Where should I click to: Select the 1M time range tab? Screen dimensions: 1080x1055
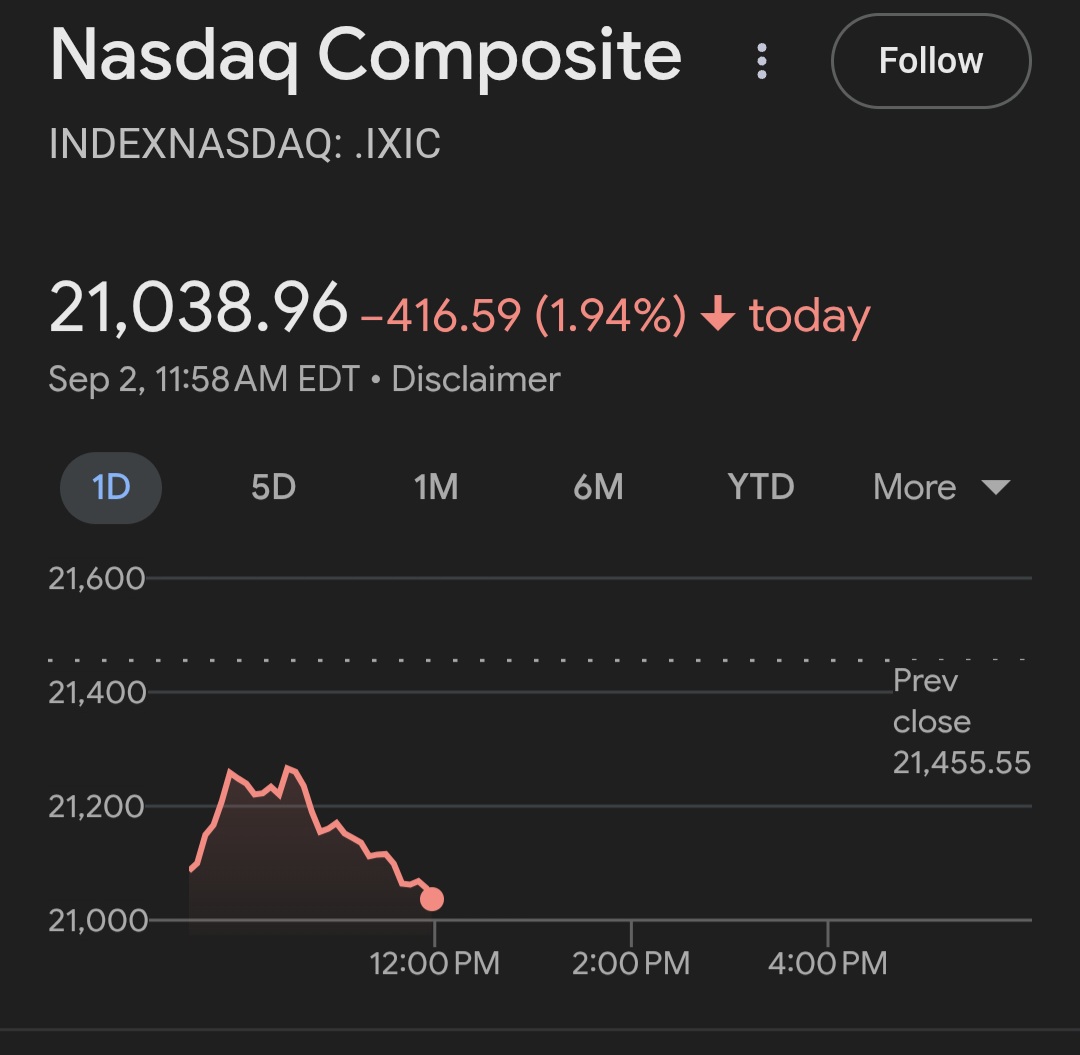(435, 488)
